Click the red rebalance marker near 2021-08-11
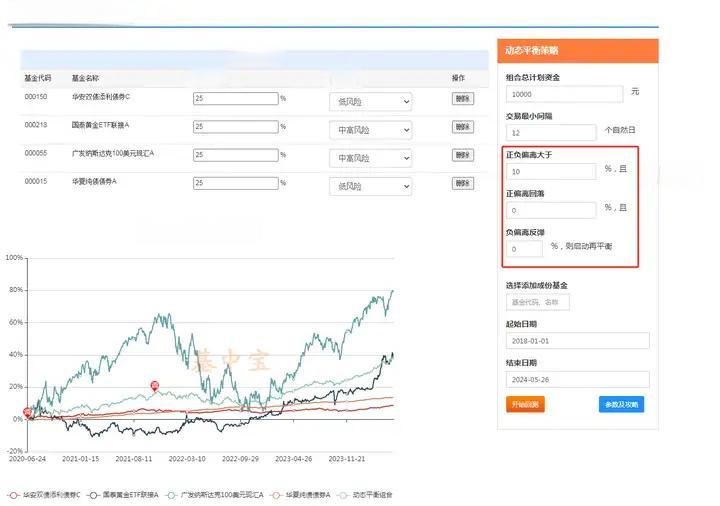720x506 pixels. point(154,386)
